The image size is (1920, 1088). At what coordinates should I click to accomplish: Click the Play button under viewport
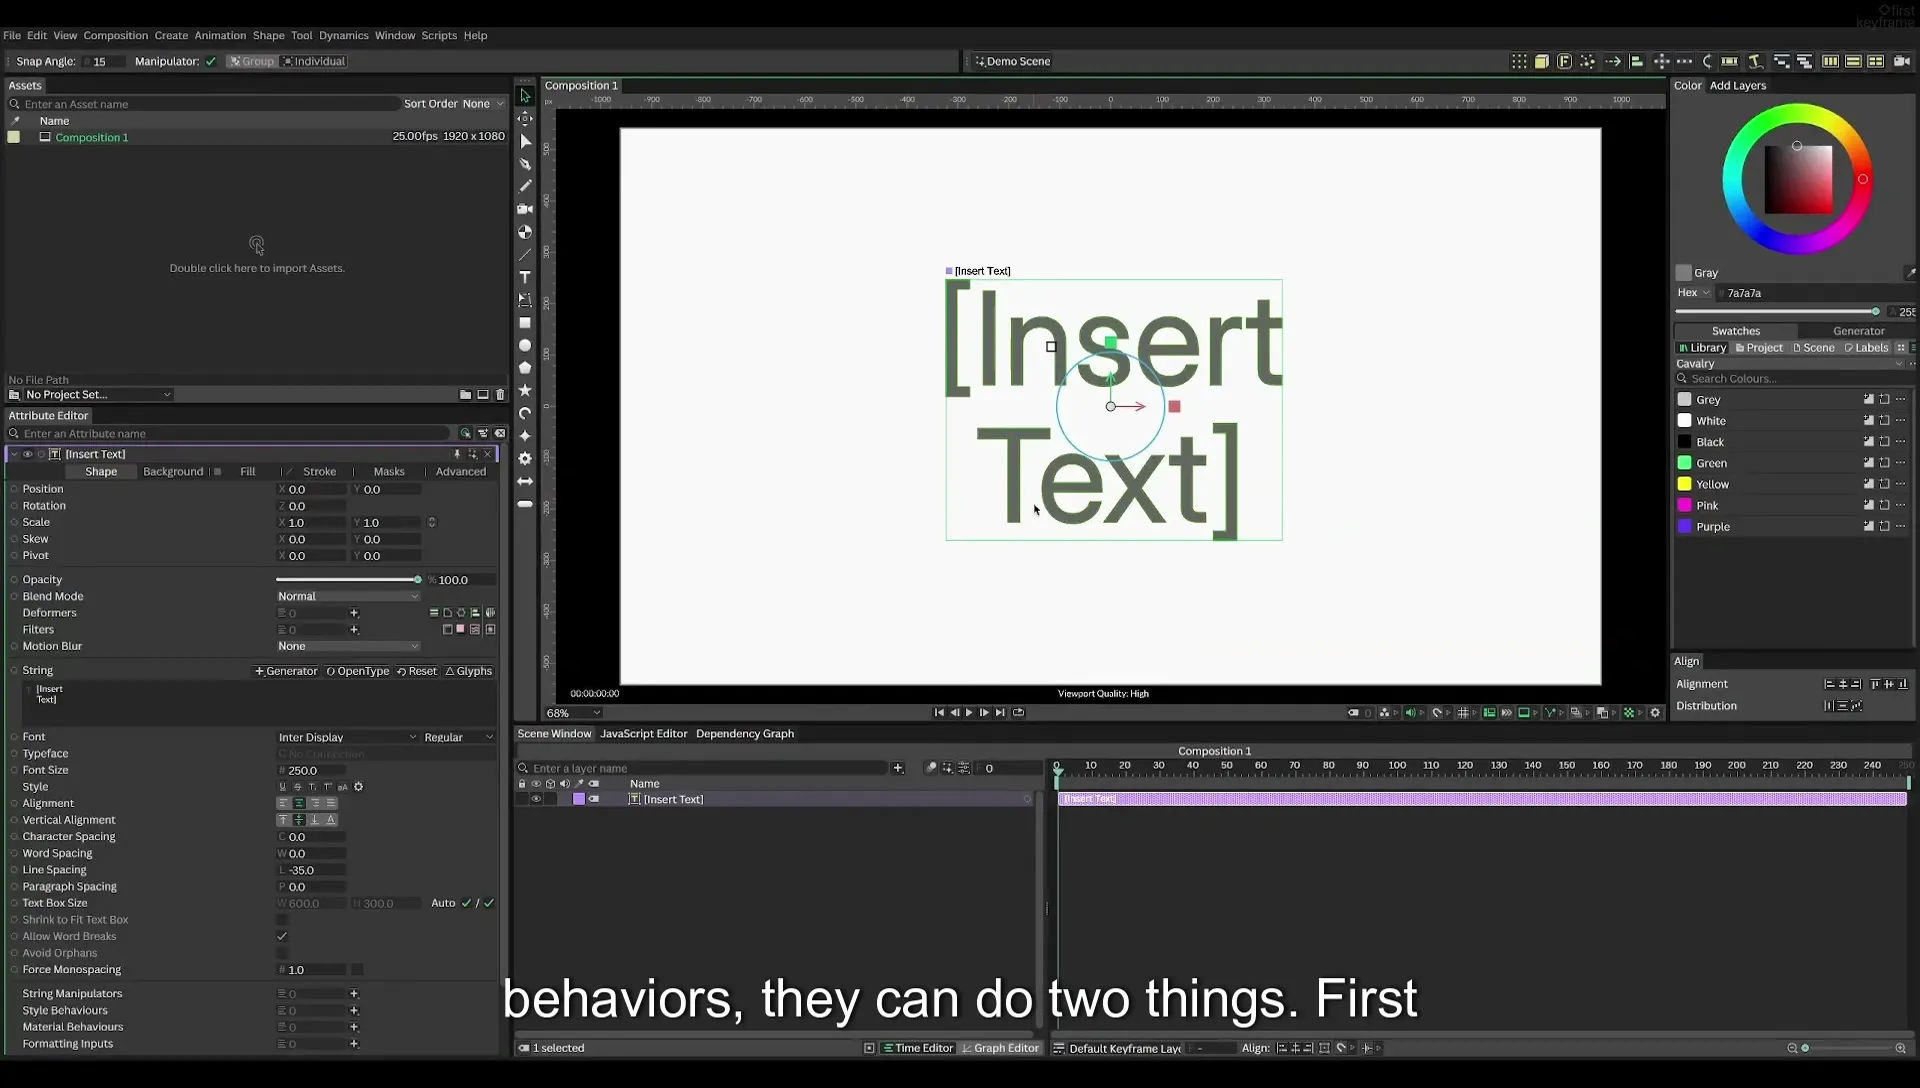(969, 713)
